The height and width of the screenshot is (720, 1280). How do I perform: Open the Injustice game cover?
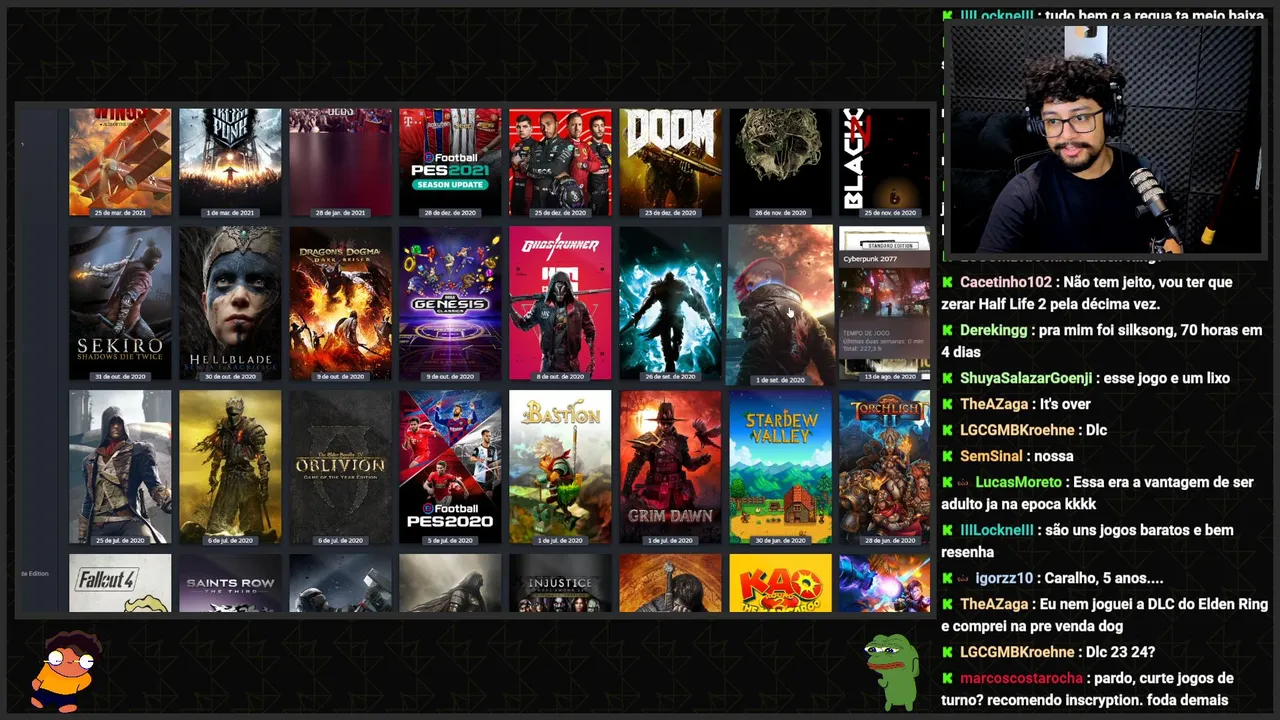[x=560, y=583]
